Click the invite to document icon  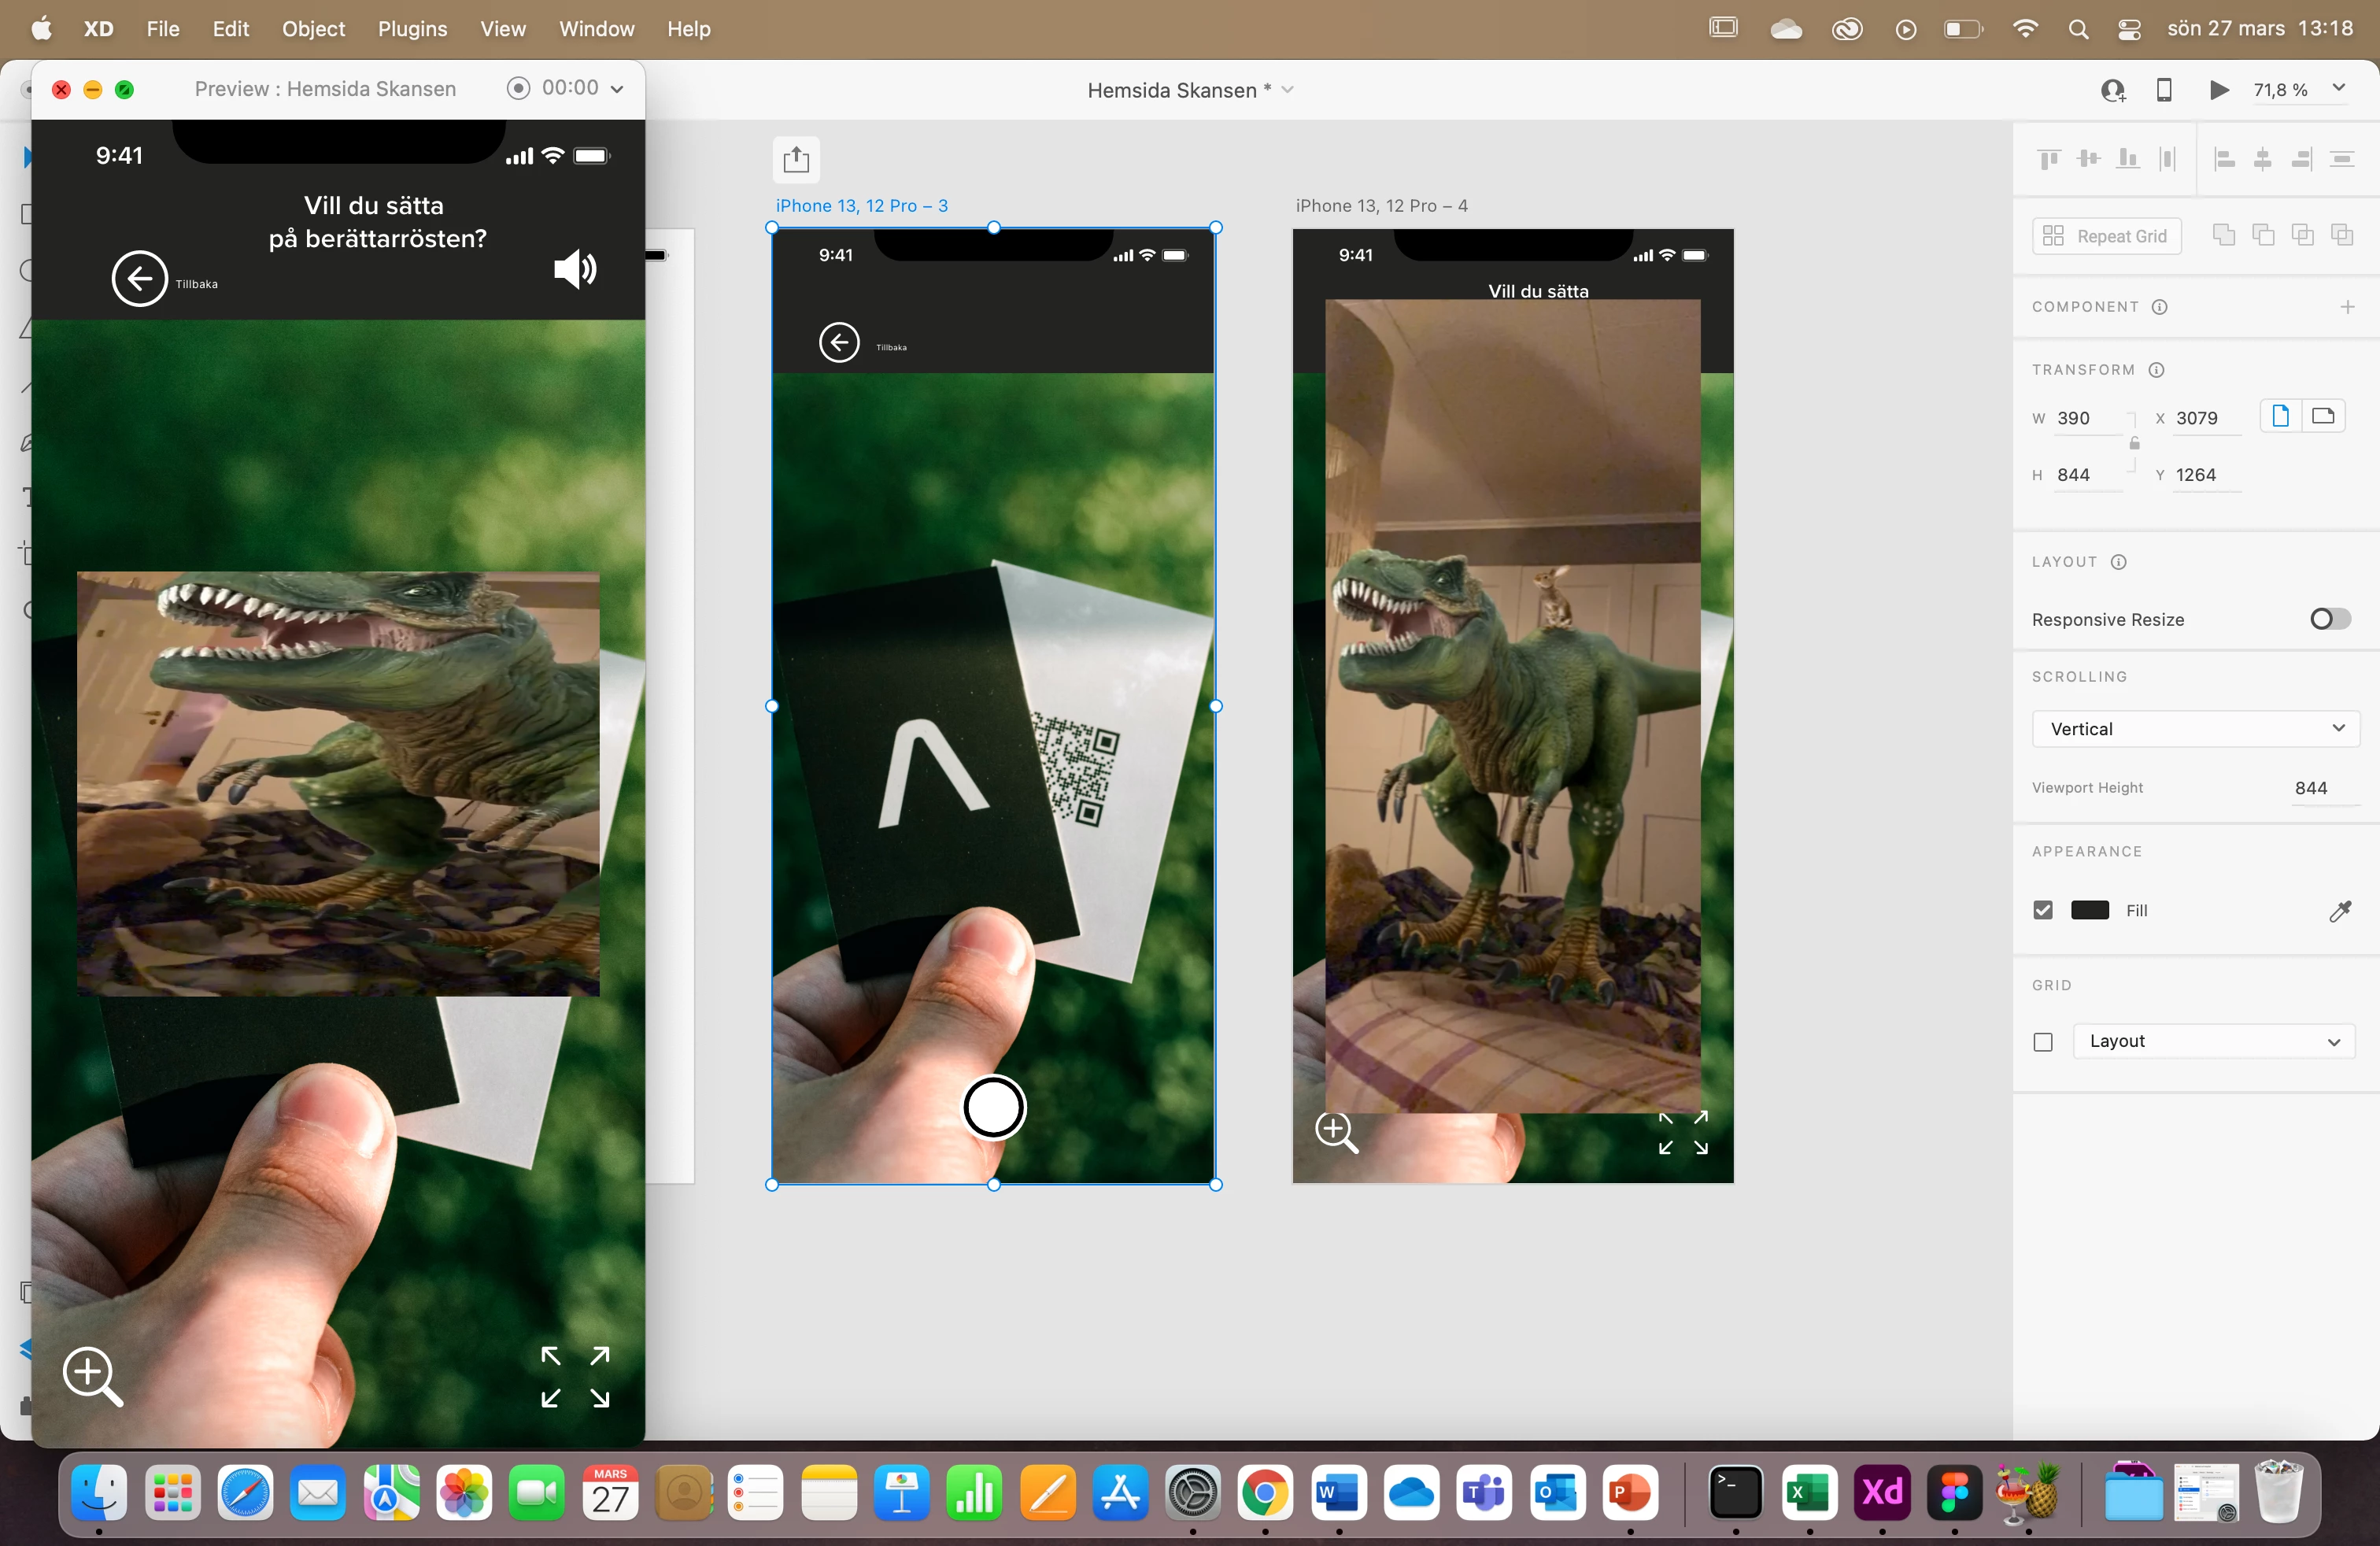pyautogui.click(x=2112, y=90)
